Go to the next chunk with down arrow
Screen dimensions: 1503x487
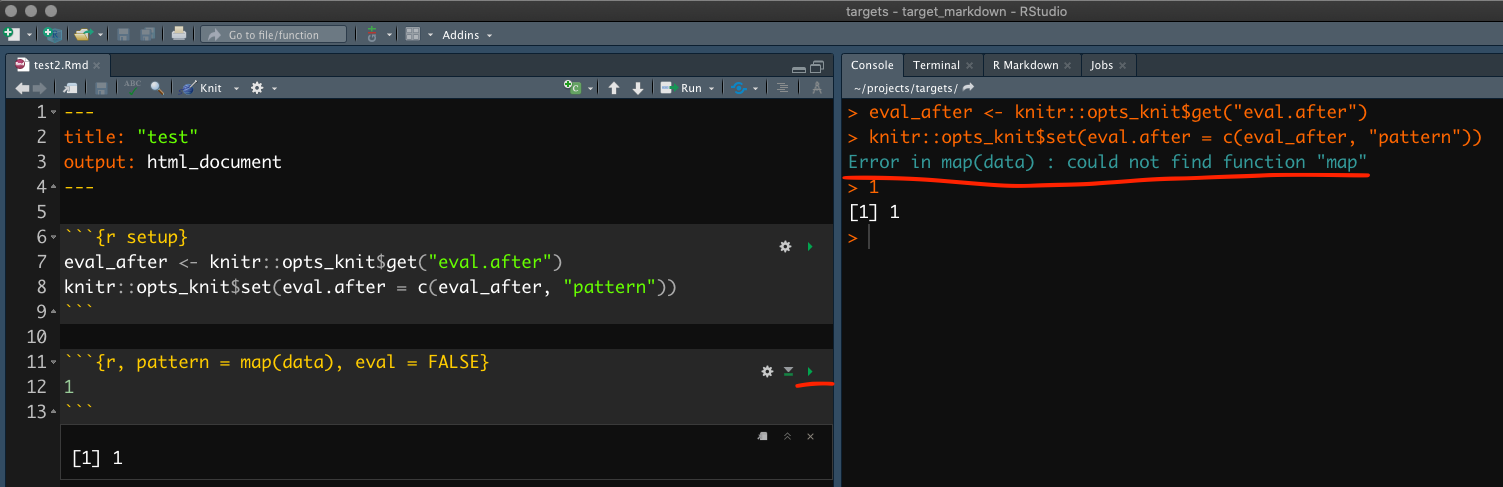click(637, 88)
